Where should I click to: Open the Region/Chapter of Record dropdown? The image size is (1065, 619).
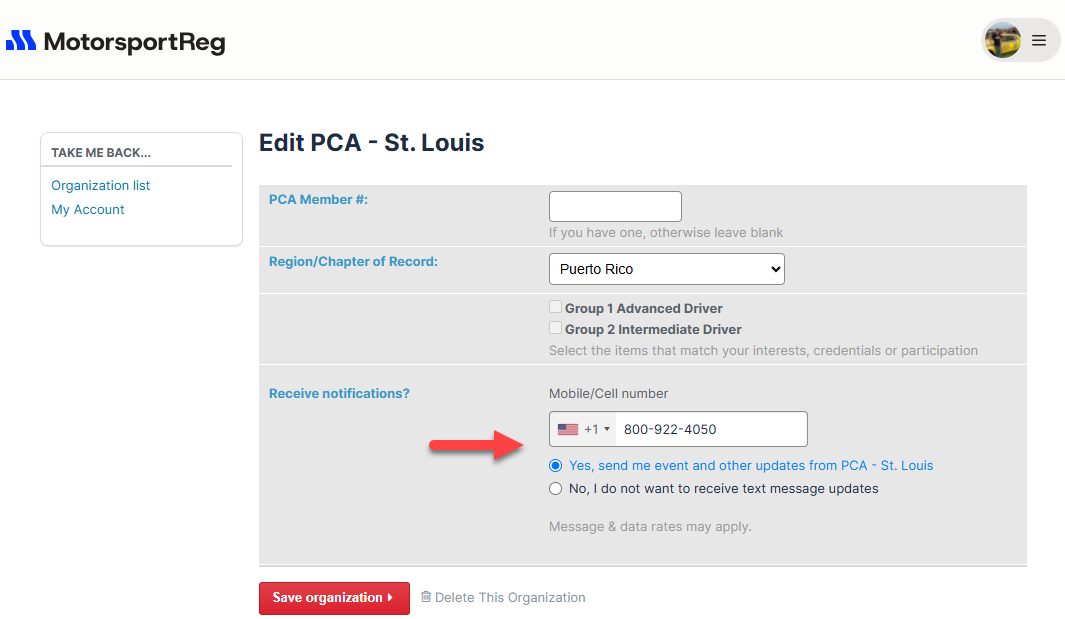666,269
